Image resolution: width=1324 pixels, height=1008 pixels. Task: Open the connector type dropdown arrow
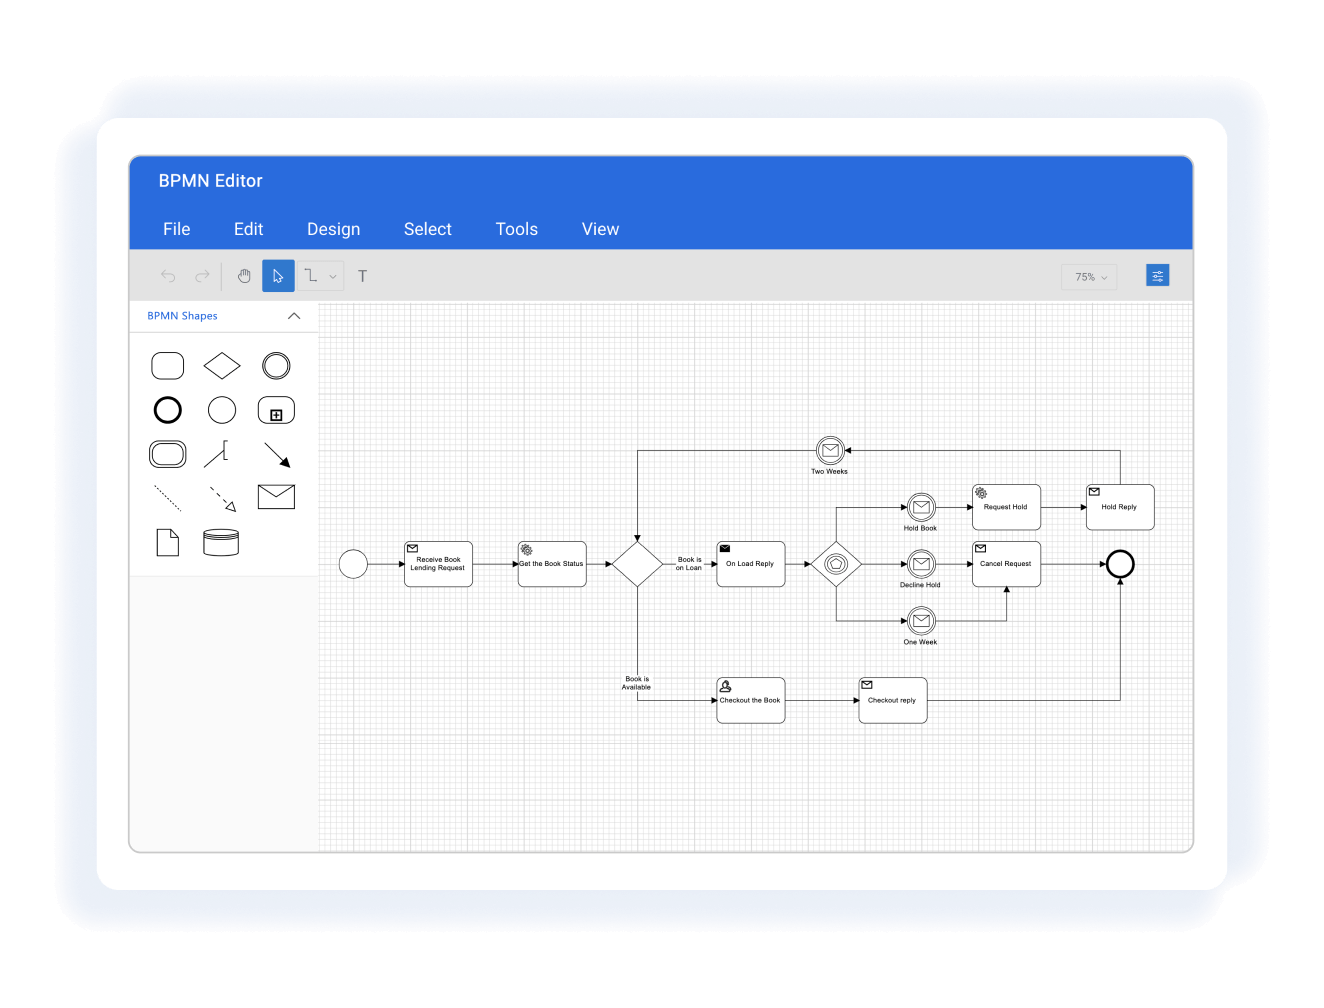[x=333, y=277]
